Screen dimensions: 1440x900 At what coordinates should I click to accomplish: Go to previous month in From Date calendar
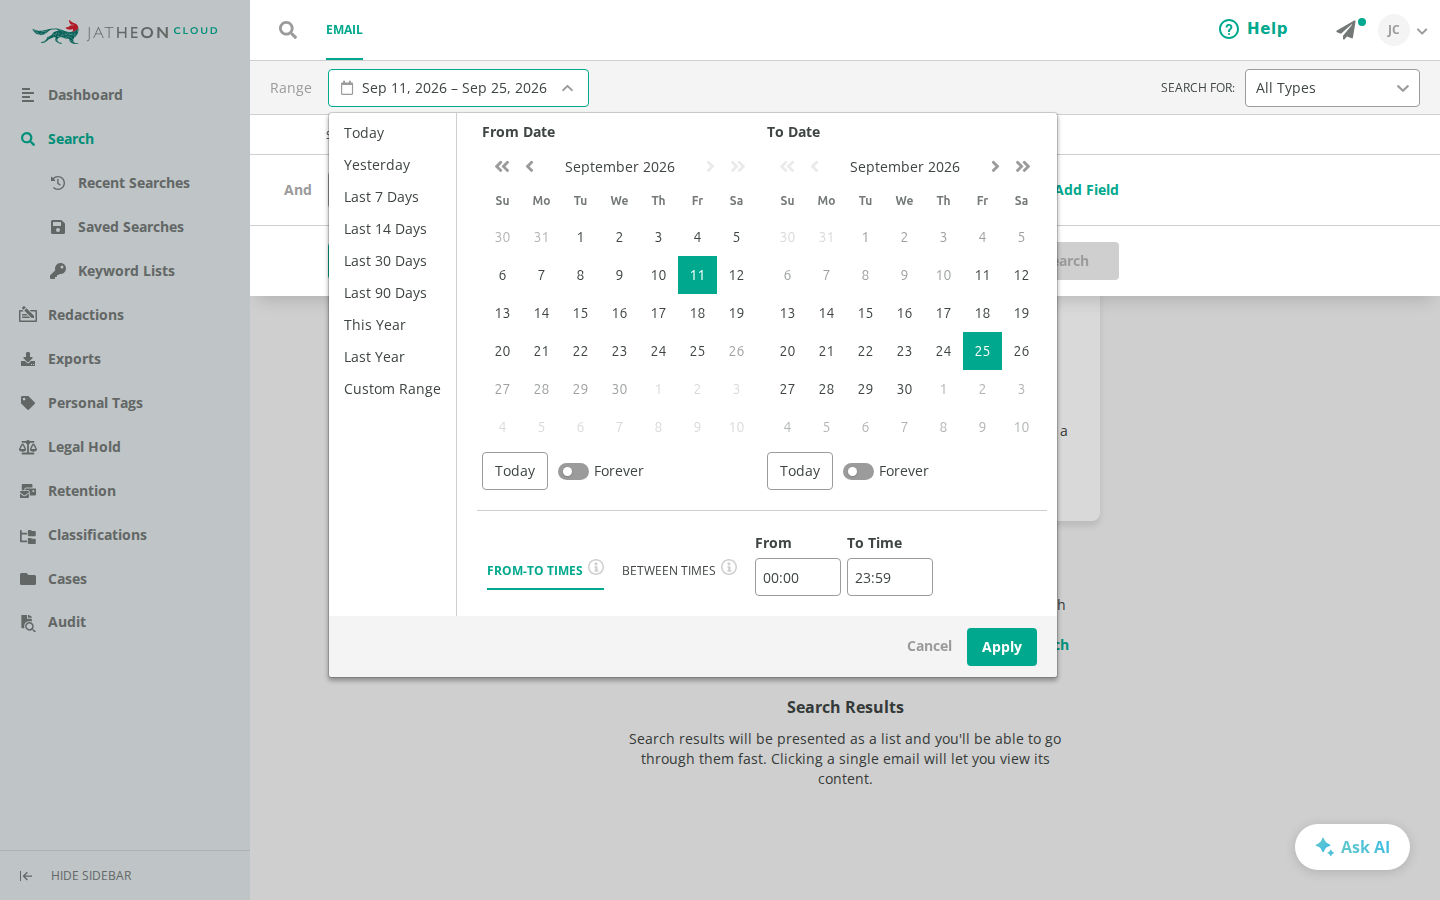coord(530,167)
